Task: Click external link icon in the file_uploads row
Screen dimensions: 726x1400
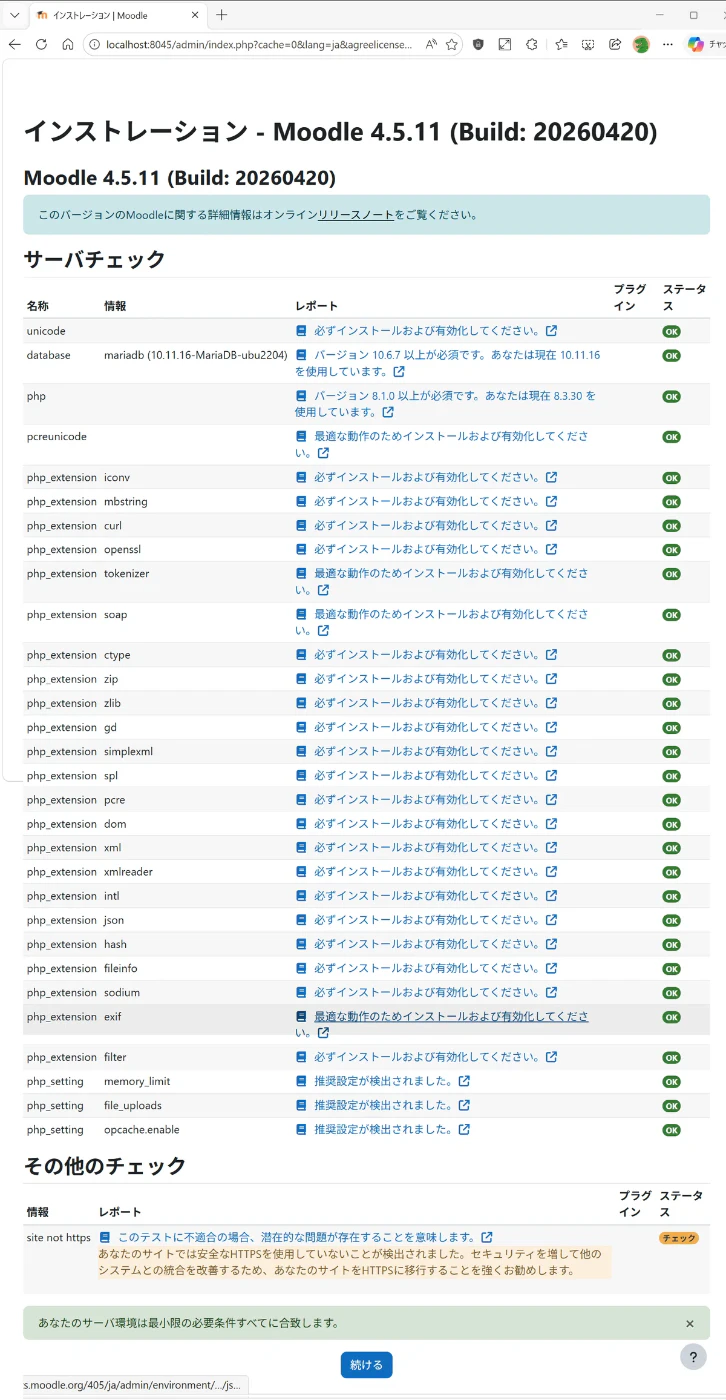Action: click(x=464, y=1105)
